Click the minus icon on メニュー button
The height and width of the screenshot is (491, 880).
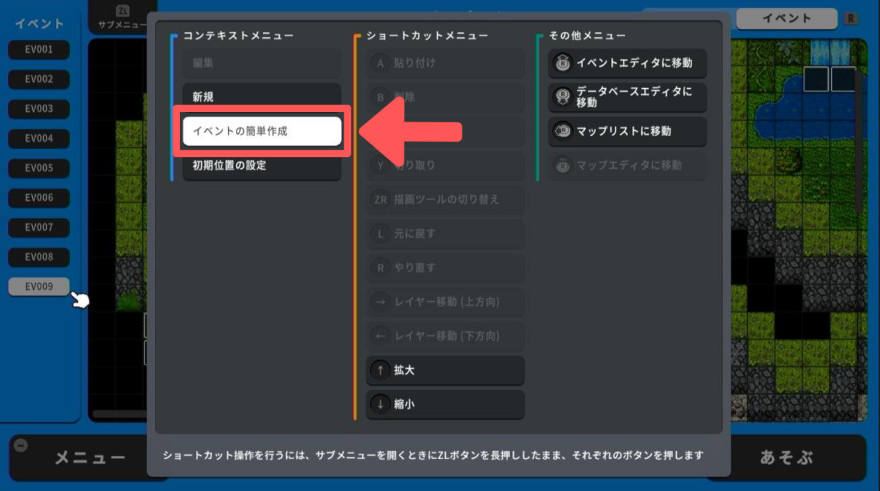21,446
